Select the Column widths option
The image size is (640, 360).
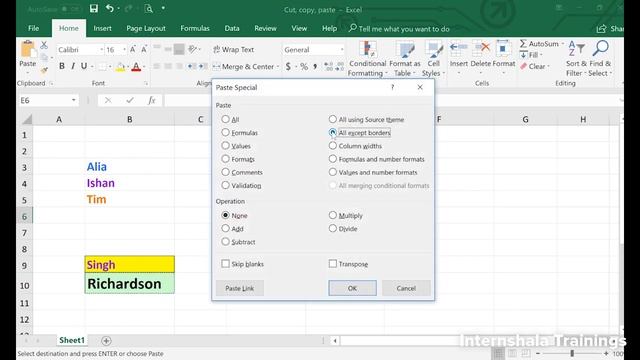click(333, 145)
